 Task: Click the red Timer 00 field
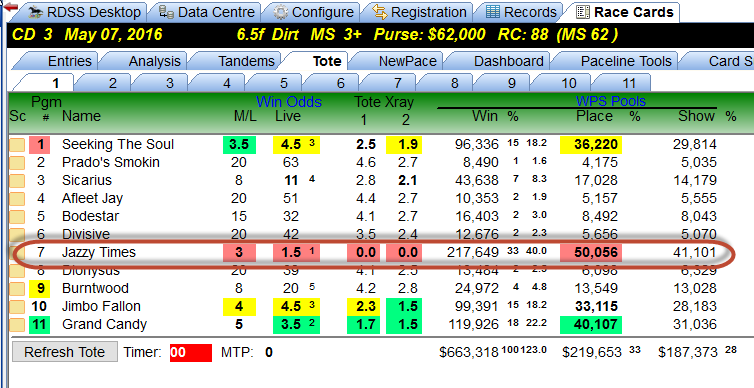click(x=190, y=352)
